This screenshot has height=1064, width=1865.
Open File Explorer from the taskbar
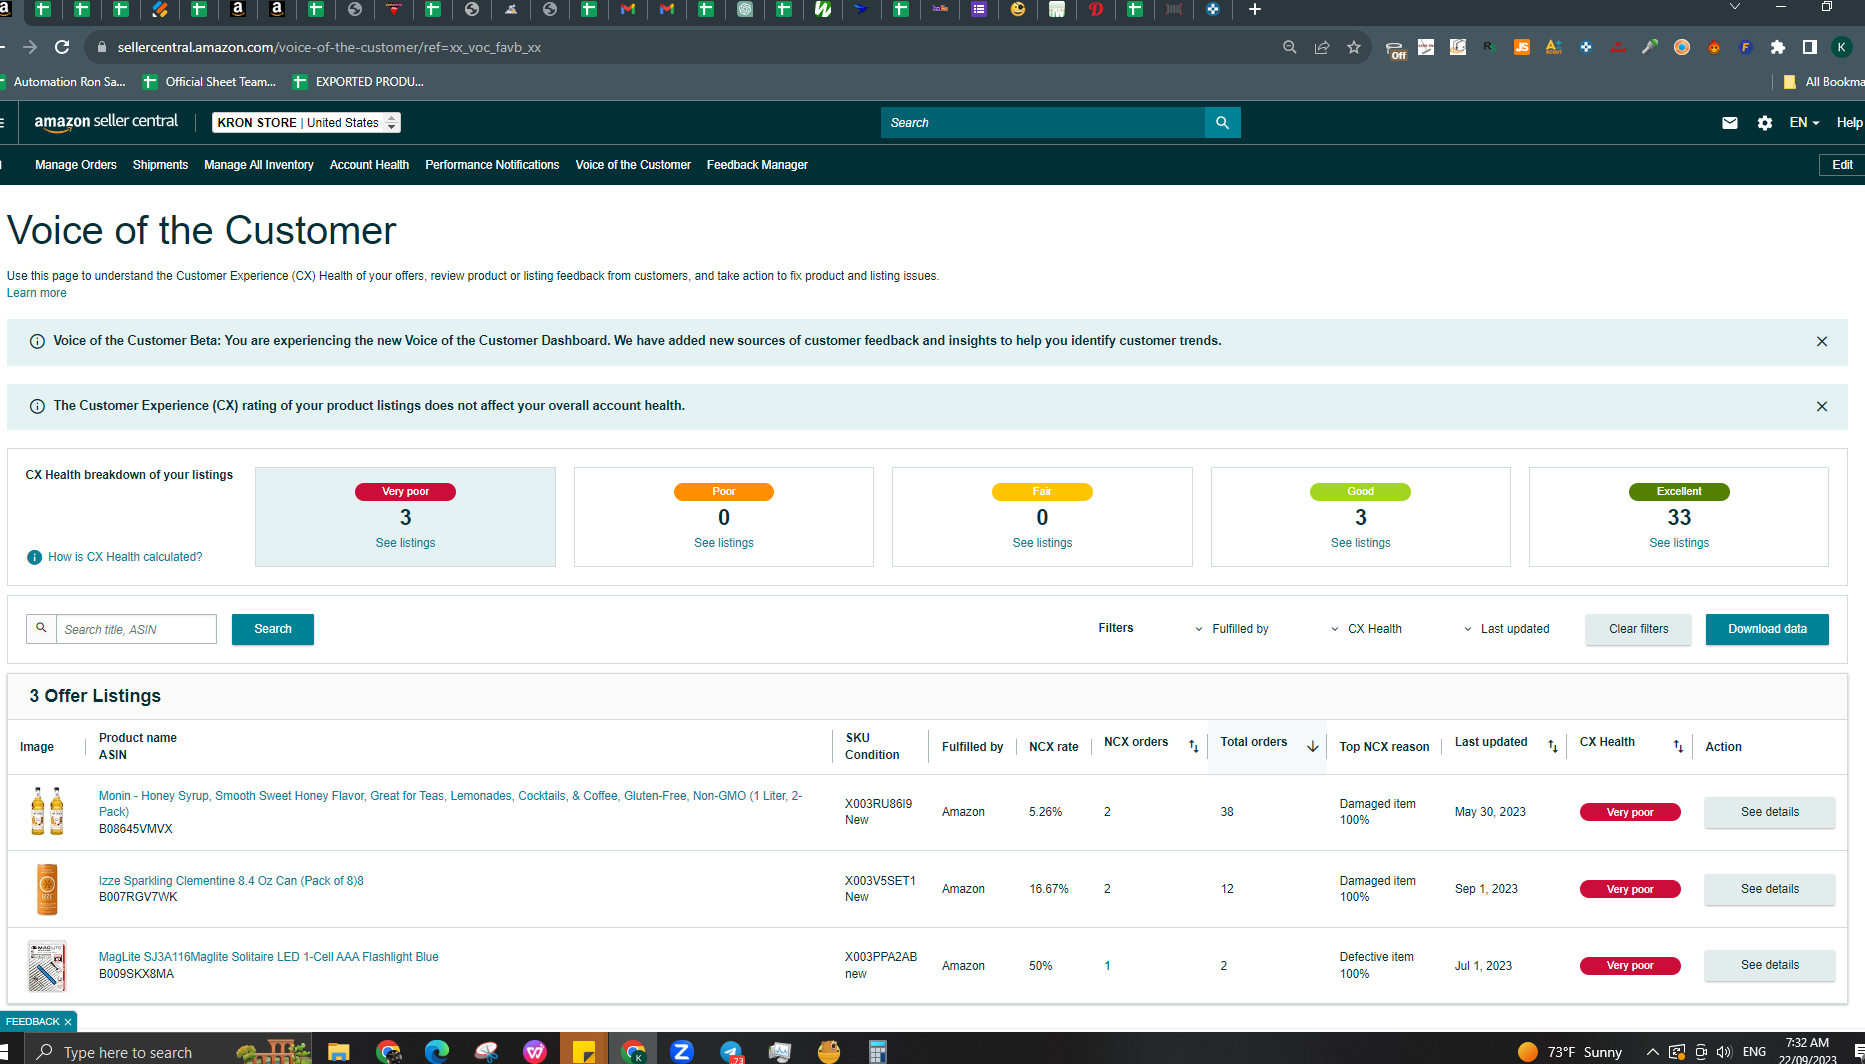[x=338, y=1051]
